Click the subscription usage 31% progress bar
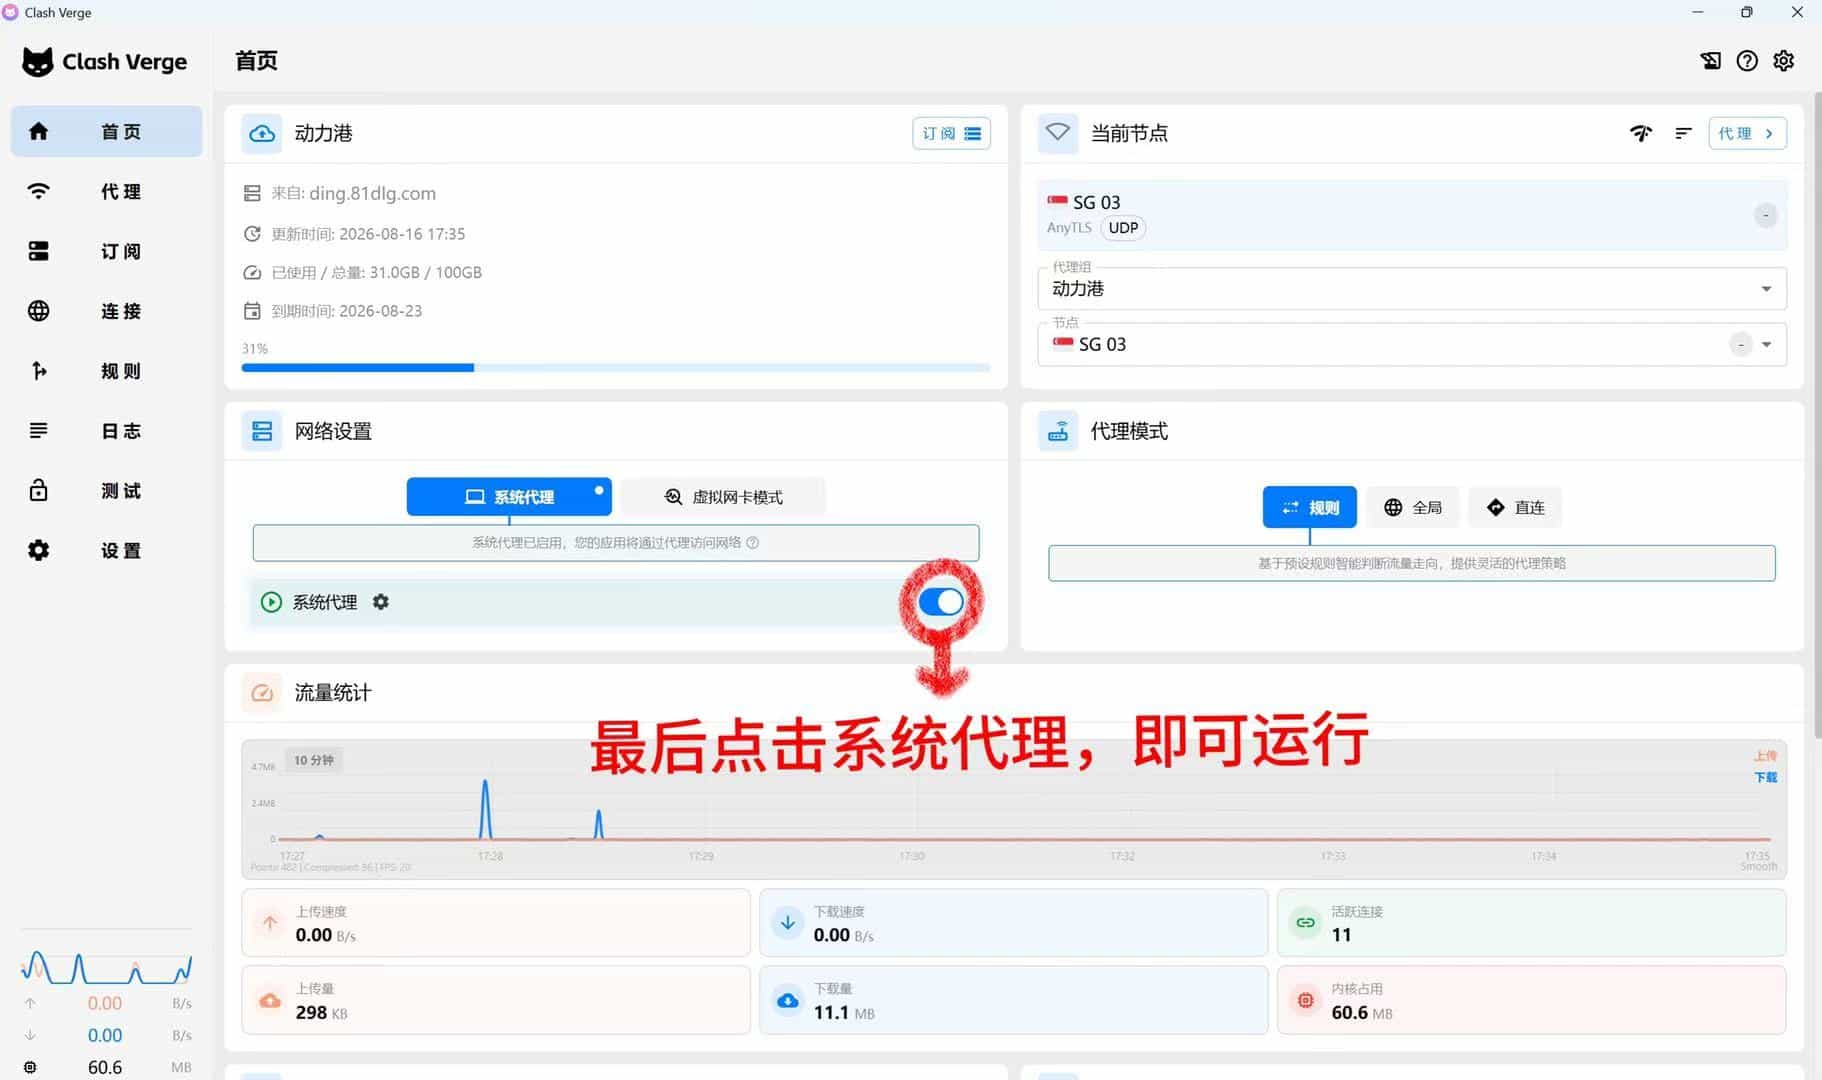This screenshot has width=1822, height=1080. tap(616, 368)
